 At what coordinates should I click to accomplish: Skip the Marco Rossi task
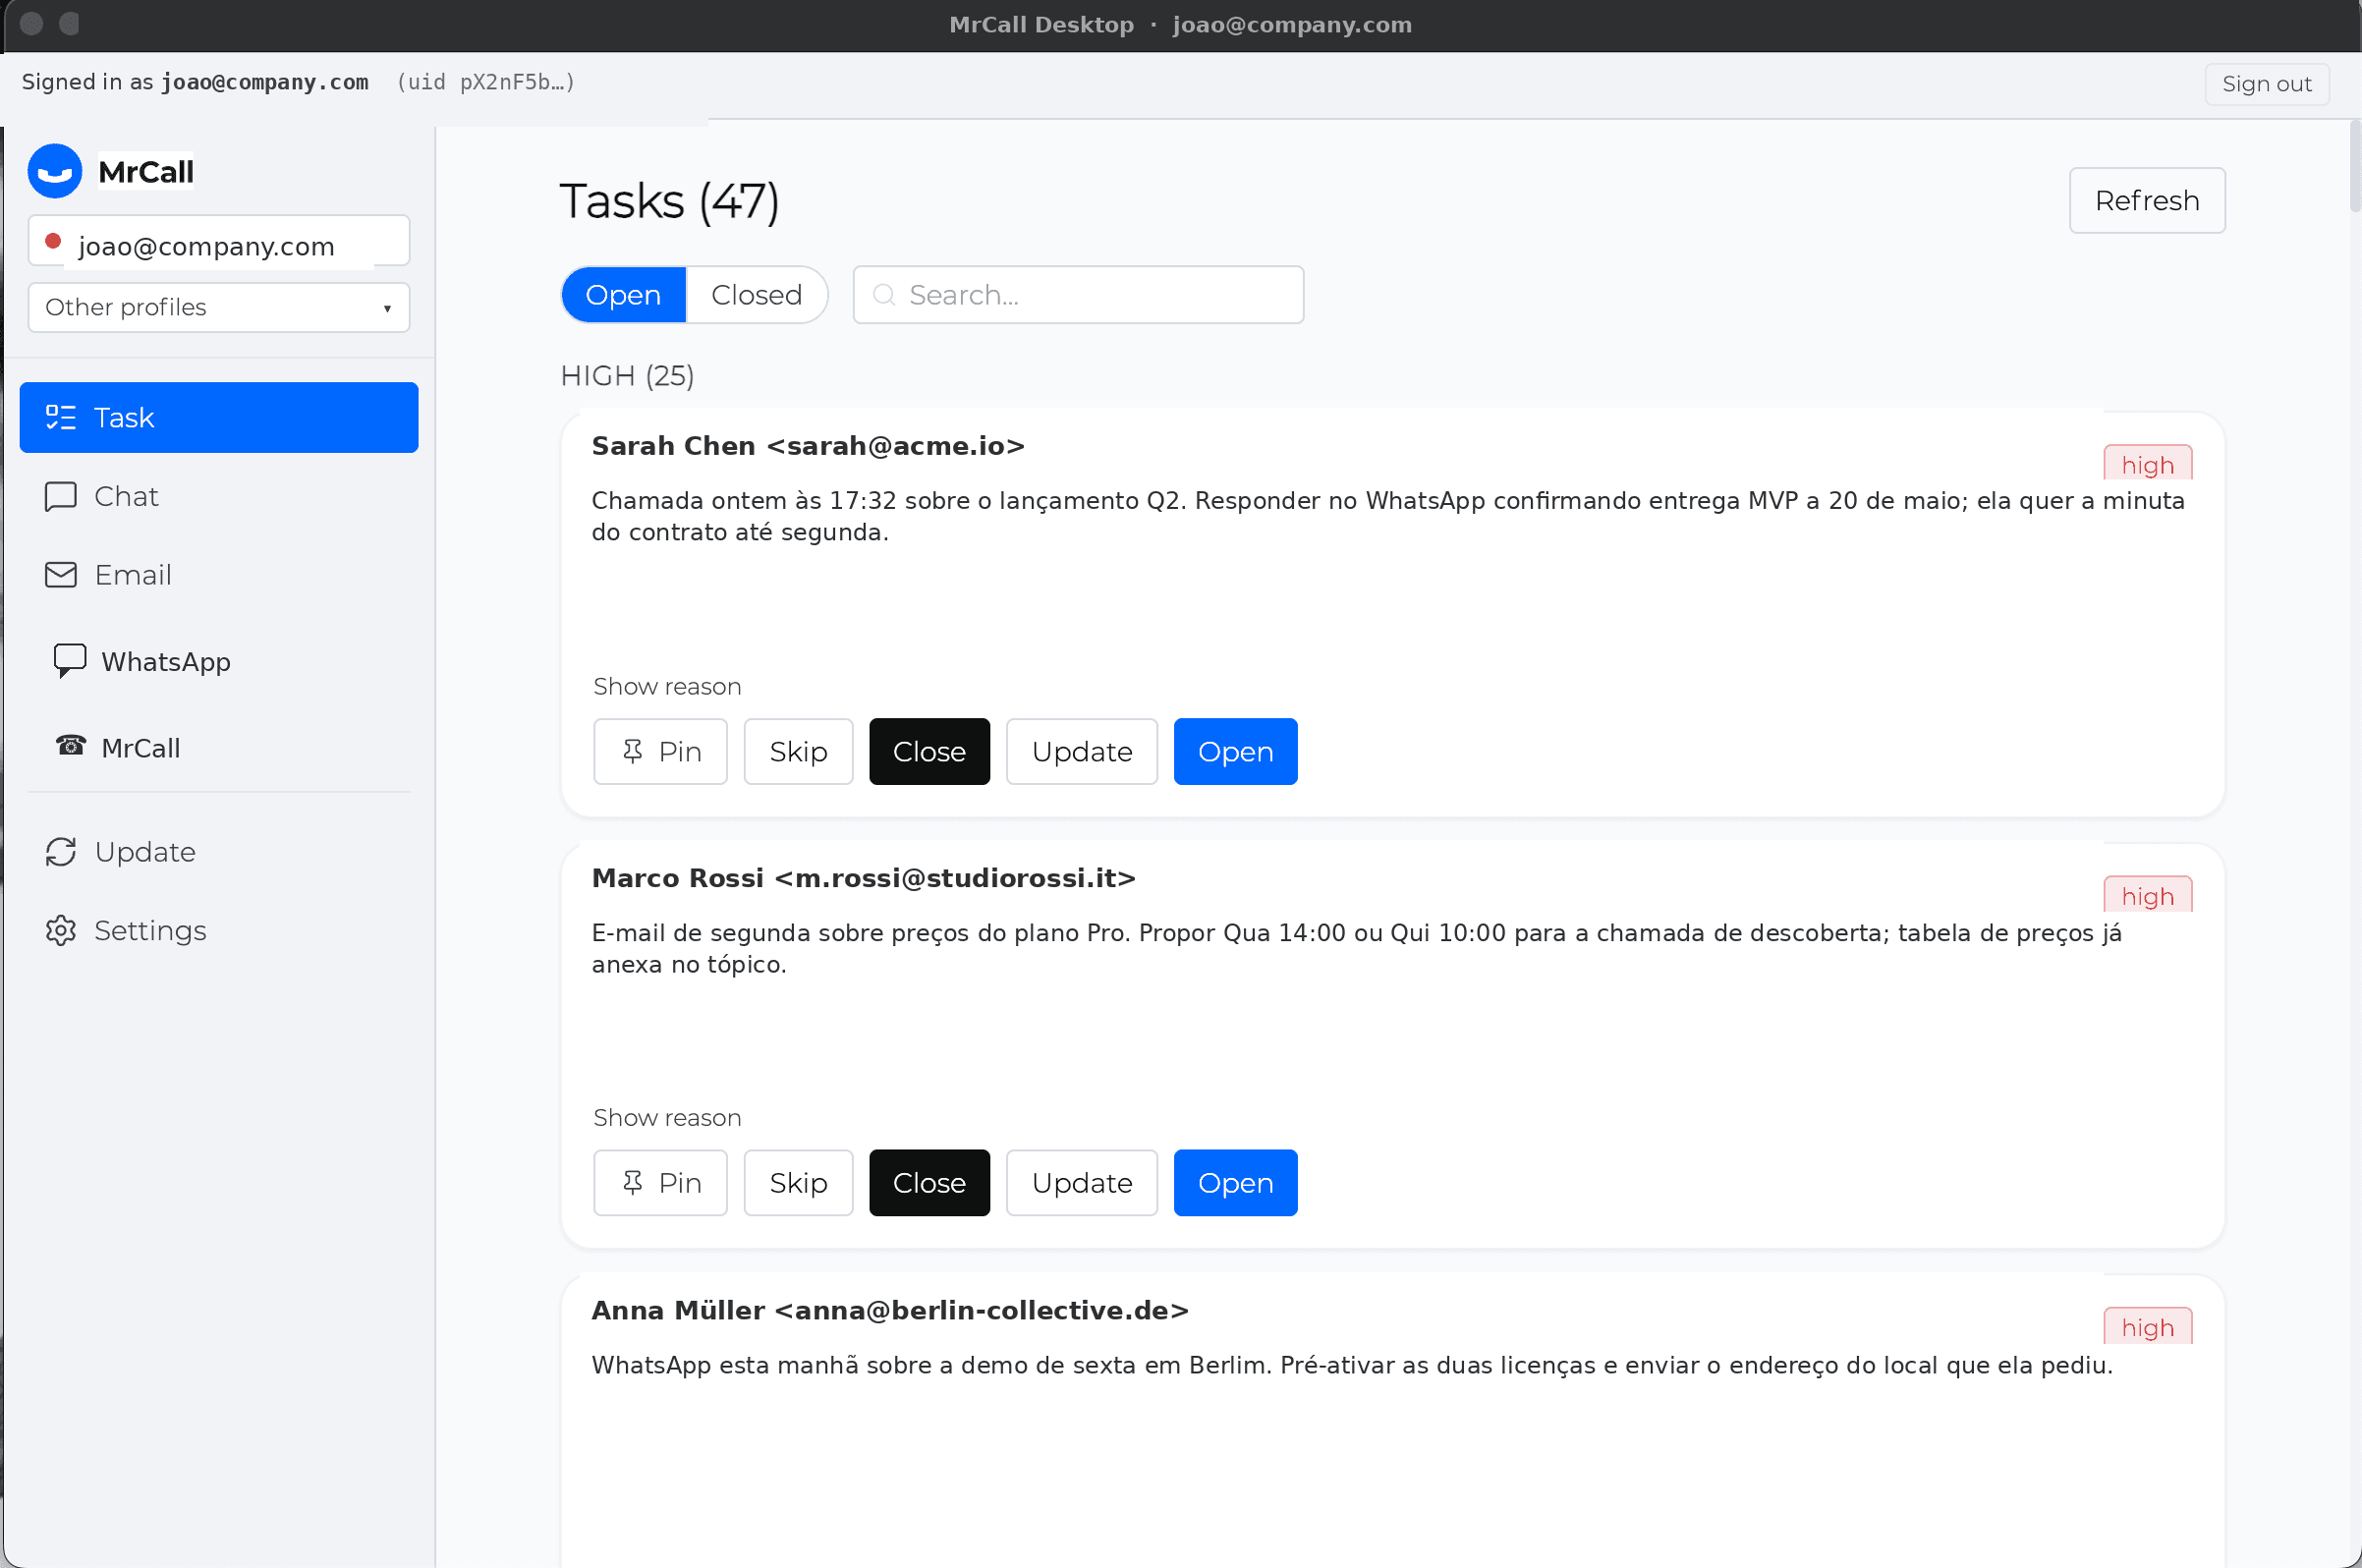coord(798,1183)
